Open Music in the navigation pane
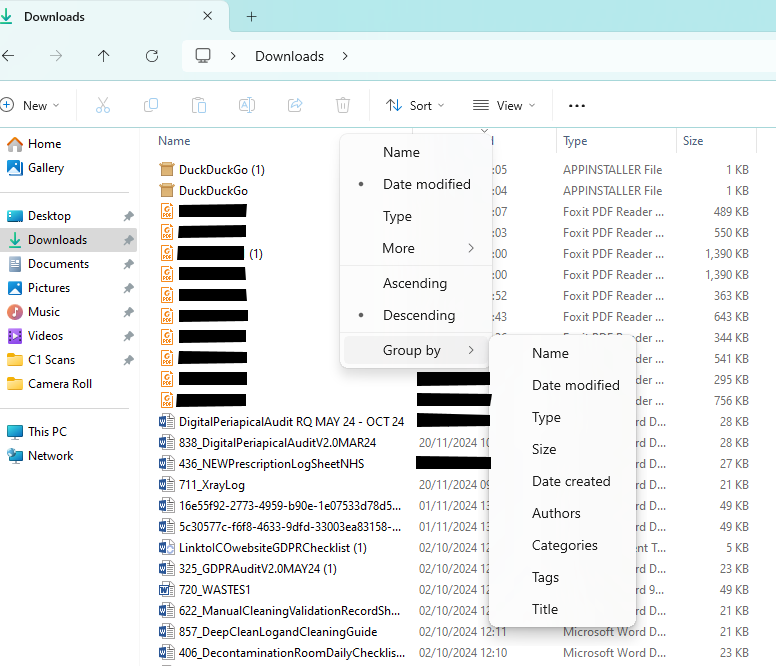The width and height of the screenshot is (776, 666). click(68, 312)
